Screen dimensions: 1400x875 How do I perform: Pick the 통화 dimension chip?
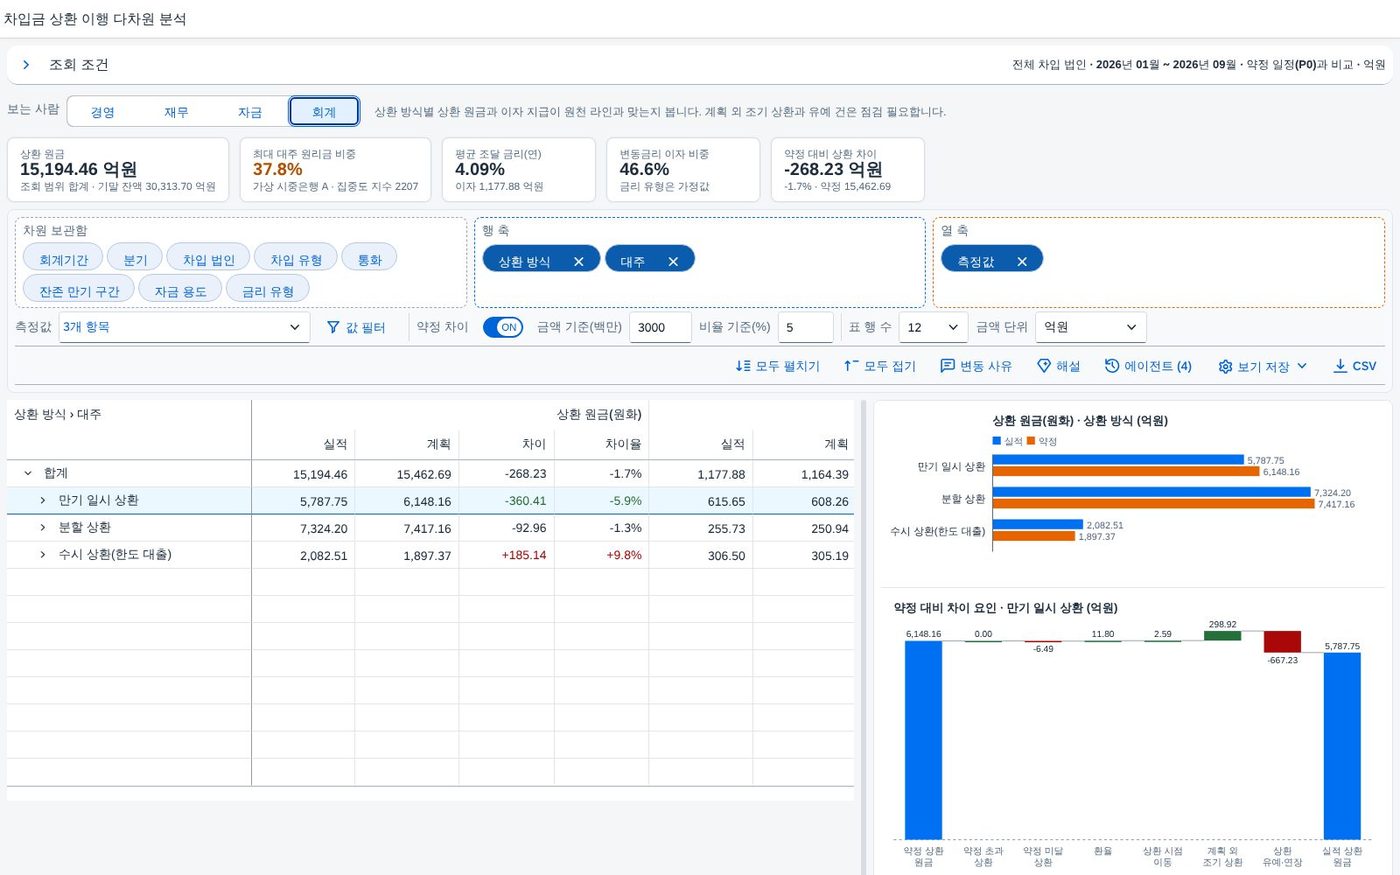point(370,259)
